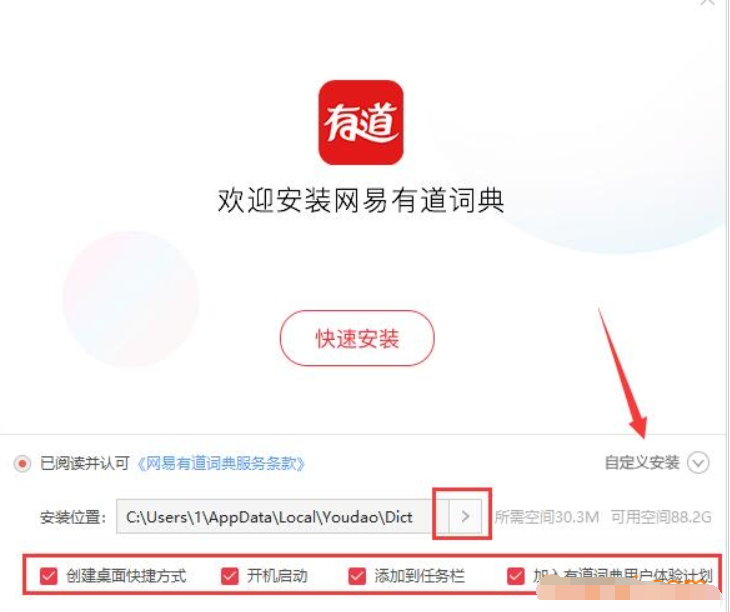Open the 网易有道词典服务条款 link

click(x=221, y=464)
